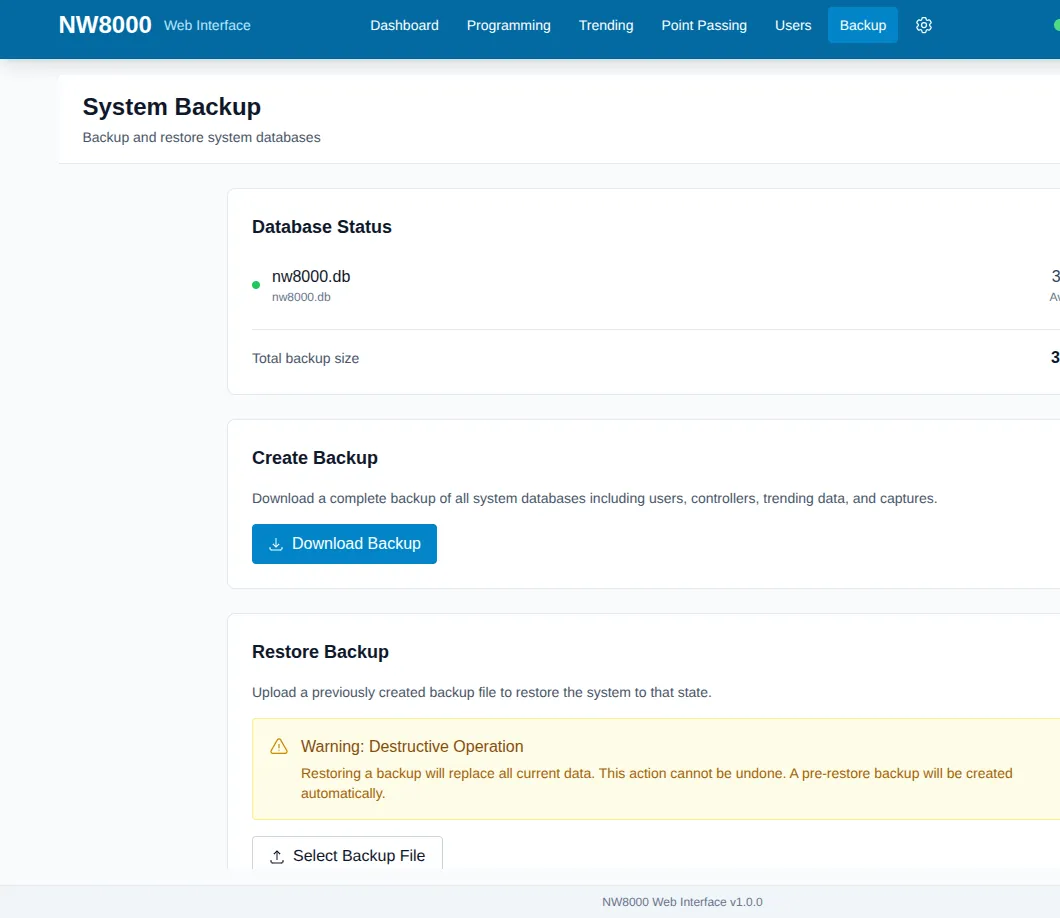This screenshot has width=1060, height=918.
Task: Click the Web Interface subtitle text
Action: tap(207, 26)
